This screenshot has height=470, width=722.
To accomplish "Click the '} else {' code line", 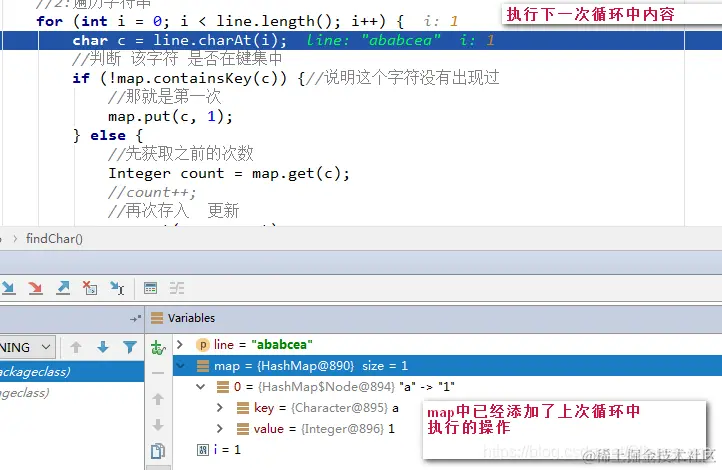I will click(x=108, y=135).
